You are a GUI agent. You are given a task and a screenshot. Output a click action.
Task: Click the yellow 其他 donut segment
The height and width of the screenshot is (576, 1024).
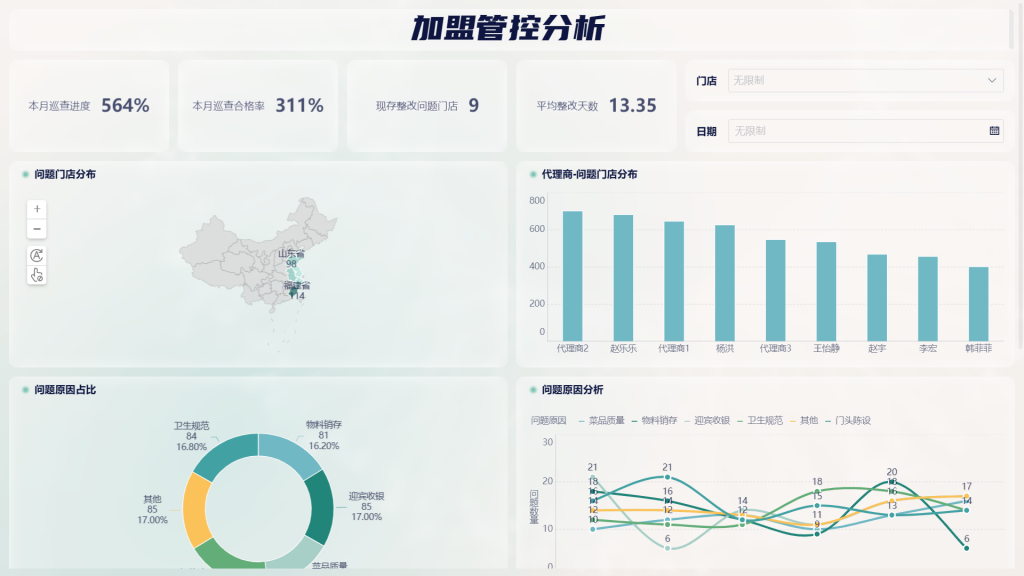pos(197,508)
